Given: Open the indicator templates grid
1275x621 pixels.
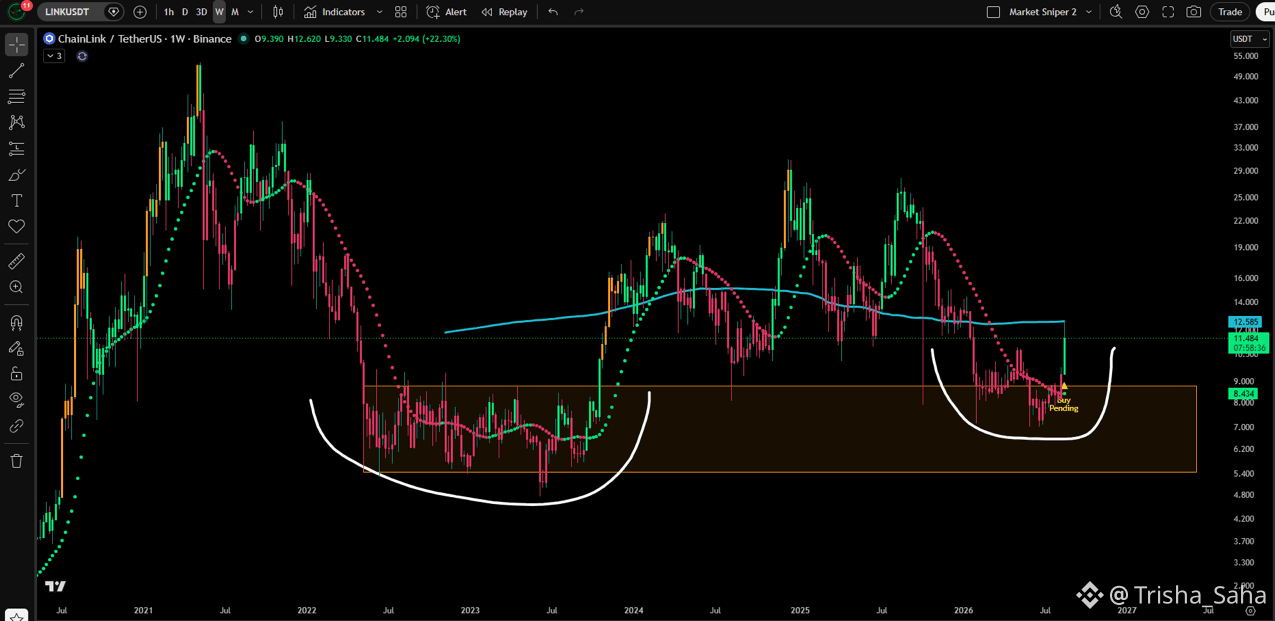Looking at the screenshot, I should 401,12.
